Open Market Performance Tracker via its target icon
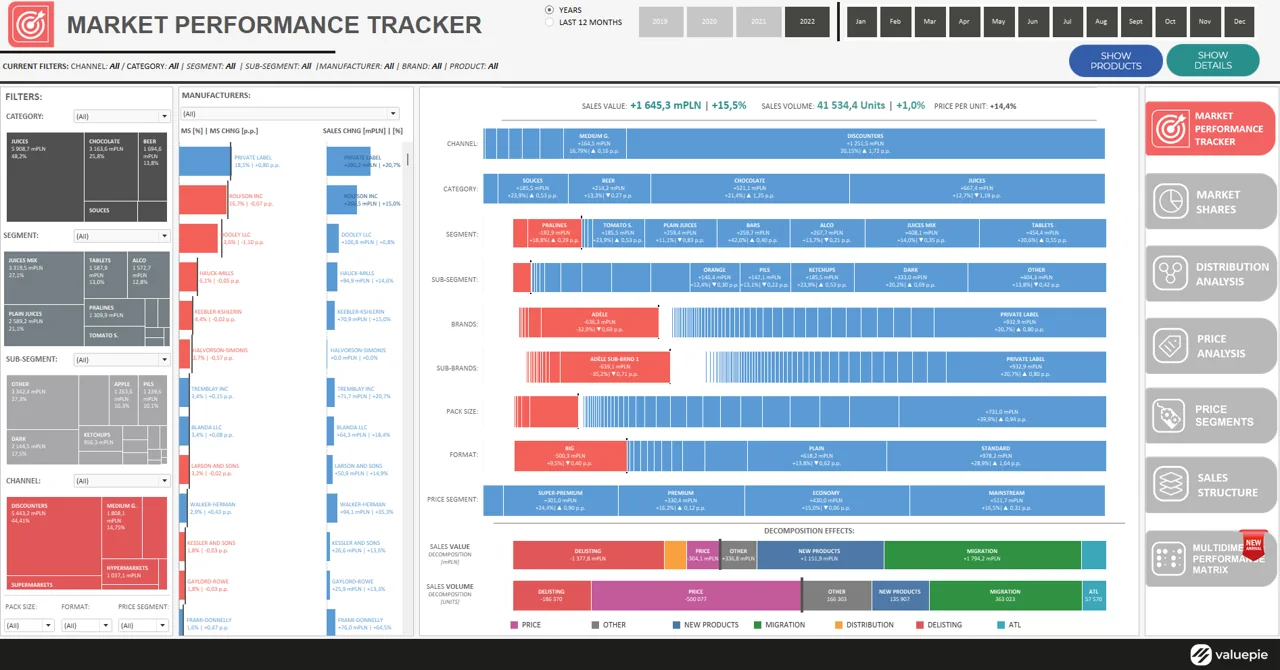Viewport: 1280px width, 670px height. tap(1170, 128)
